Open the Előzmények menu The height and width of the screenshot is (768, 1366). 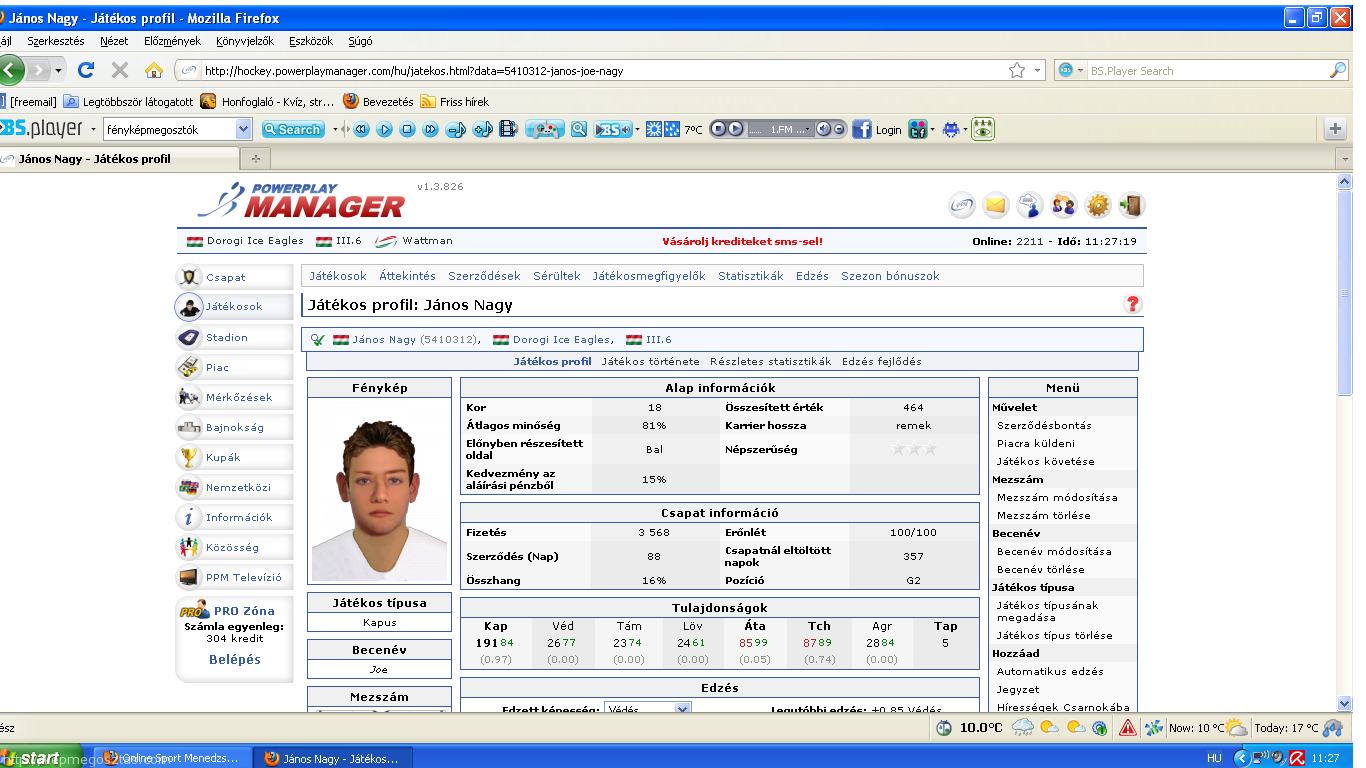172,41
